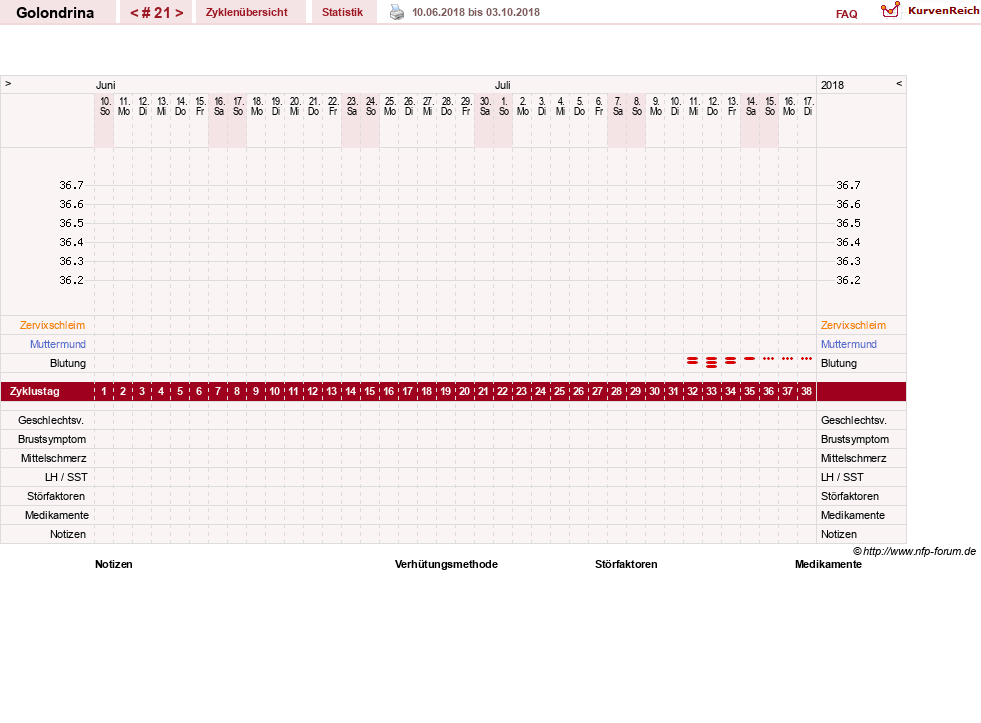Click the date range '10.06.2018 bis 03.10.2018'

point(476,12)
